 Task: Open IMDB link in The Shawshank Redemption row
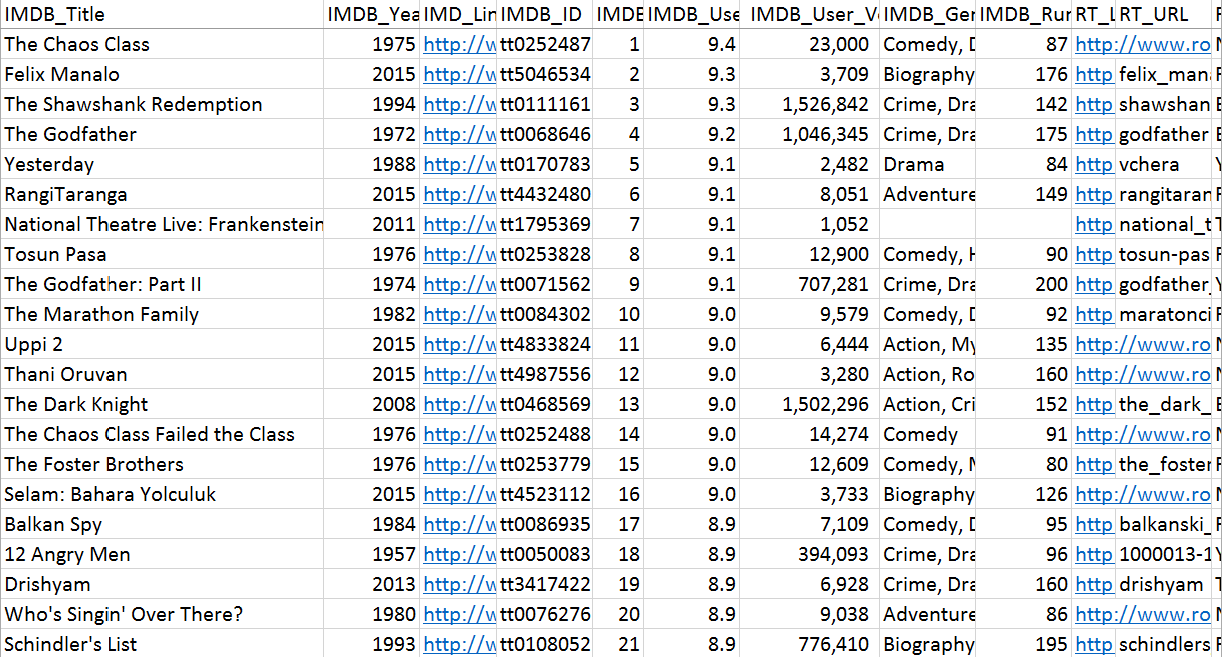pos(459,104)
